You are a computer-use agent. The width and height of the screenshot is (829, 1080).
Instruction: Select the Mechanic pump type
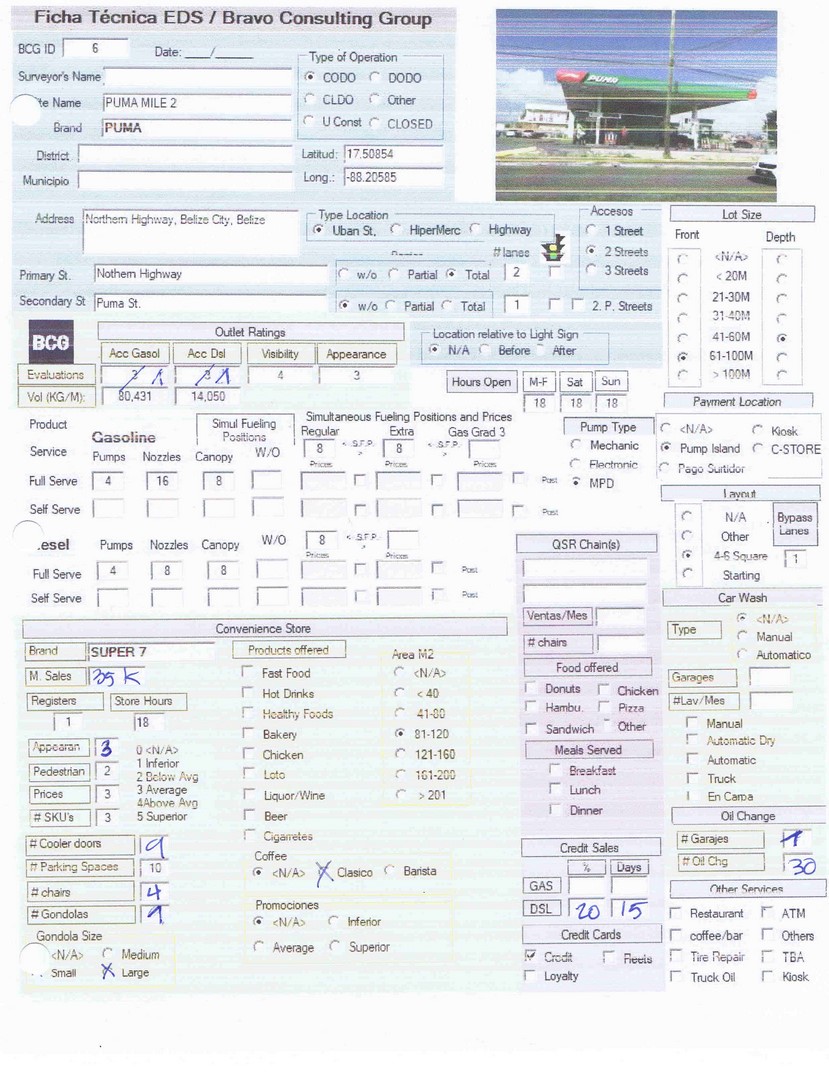coord(576,445)
